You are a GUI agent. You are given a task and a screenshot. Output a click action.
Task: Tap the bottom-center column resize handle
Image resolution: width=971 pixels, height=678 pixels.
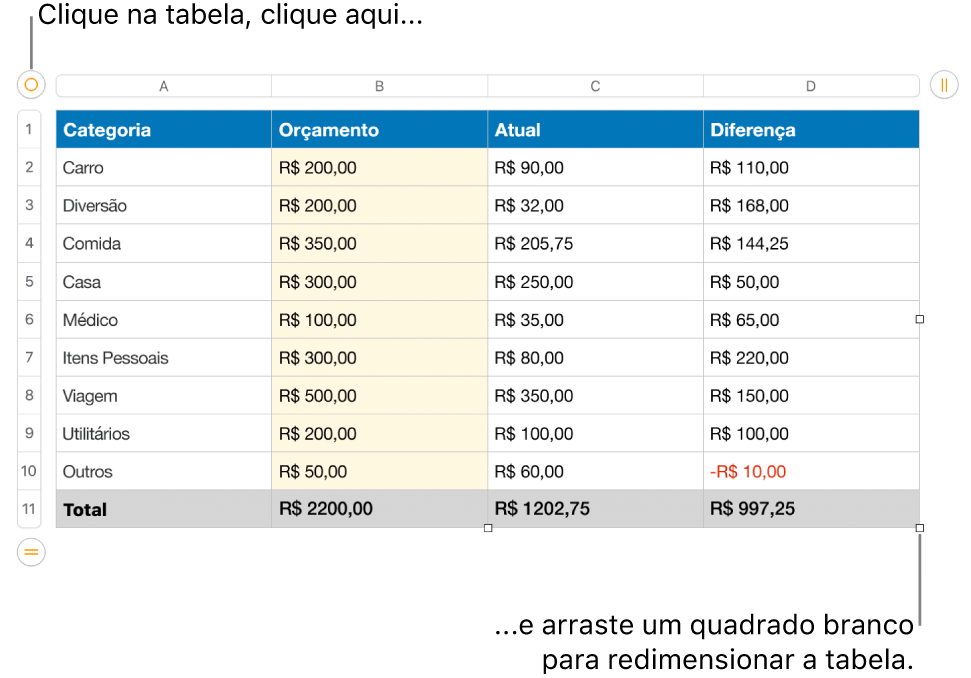(x=488, y=527)
